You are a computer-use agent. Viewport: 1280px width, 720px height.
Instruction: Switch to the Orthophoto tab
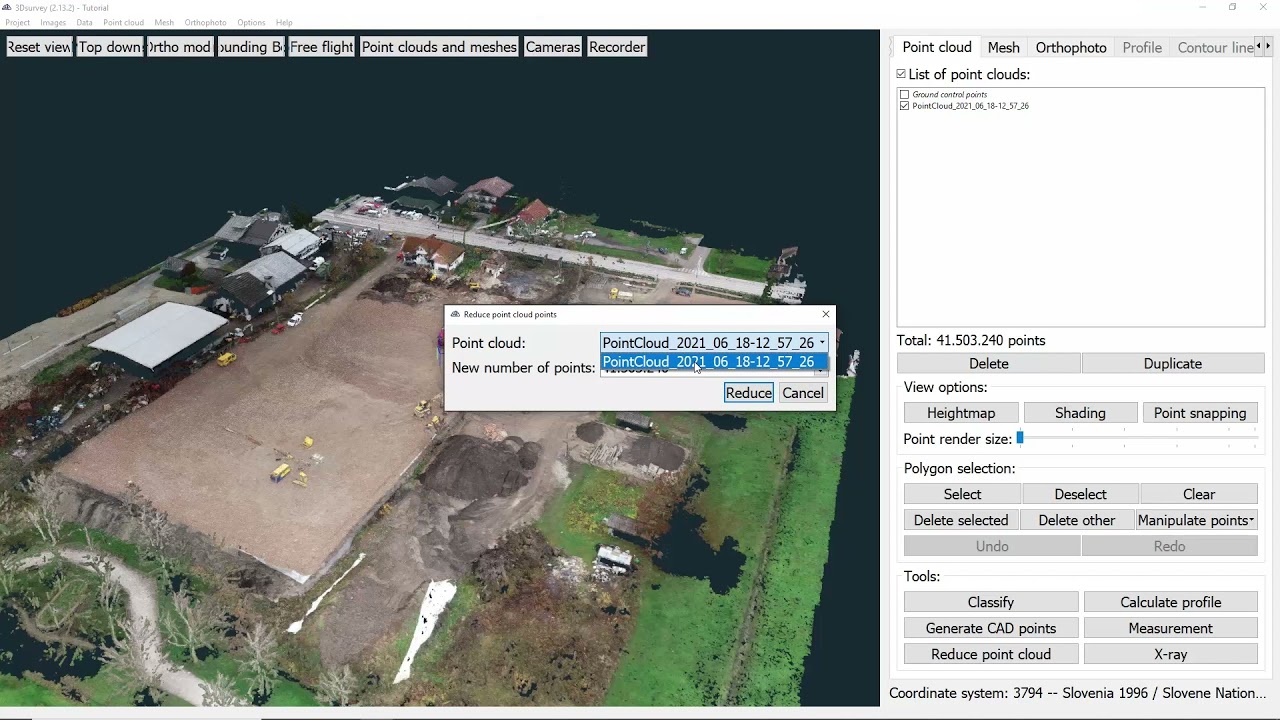[x=1071, y=47]
